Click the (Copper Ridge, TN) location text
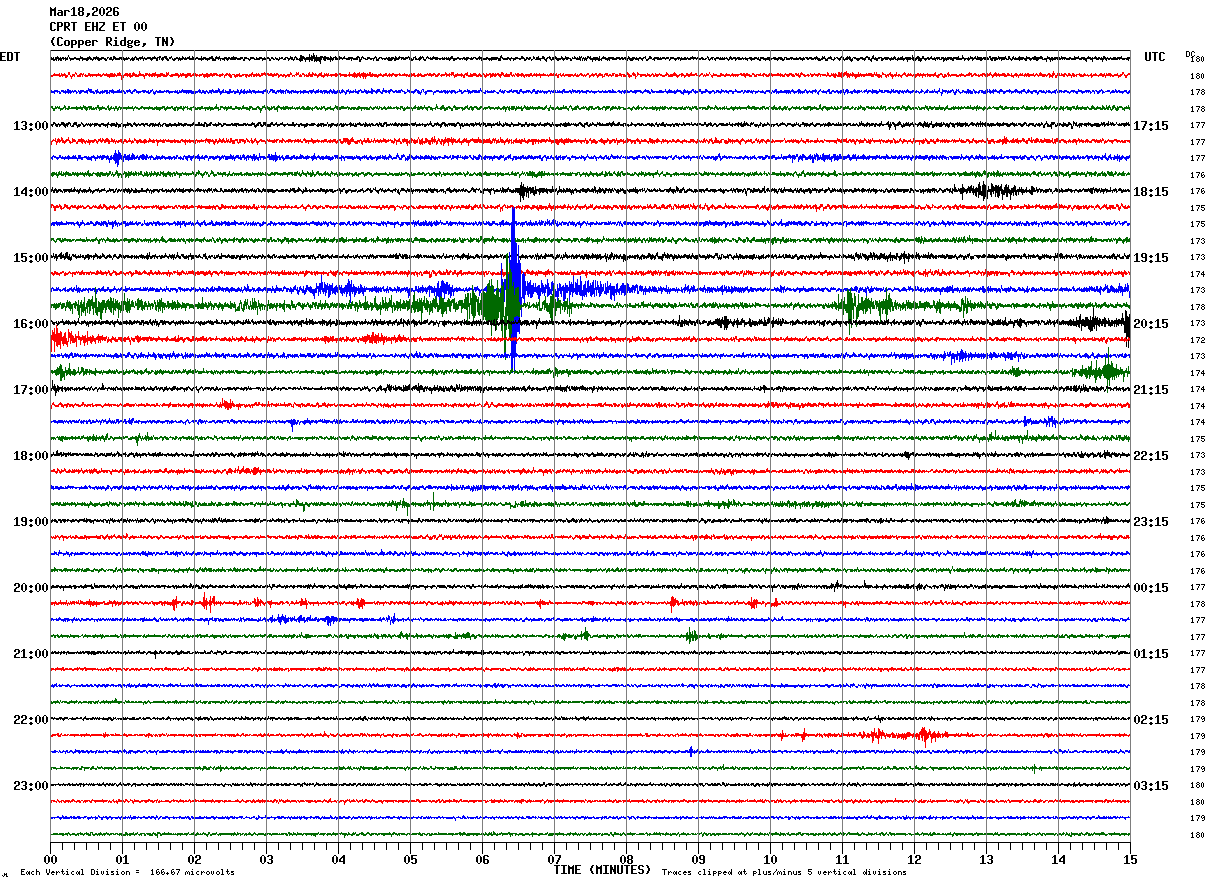Viewport: 1210px width, 886px height. (112, 42)
